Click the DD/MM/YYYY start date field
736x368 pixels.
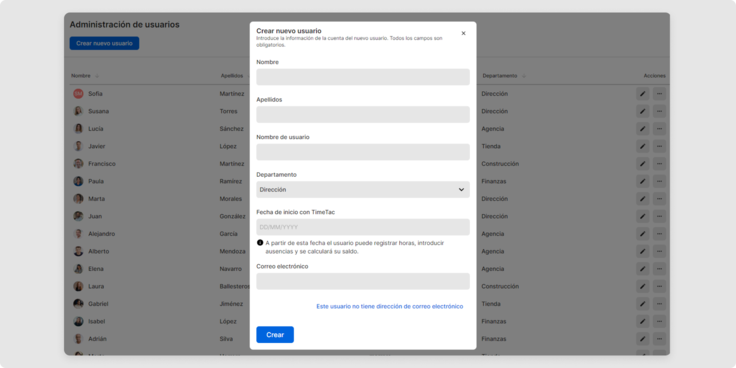point(363,227)
